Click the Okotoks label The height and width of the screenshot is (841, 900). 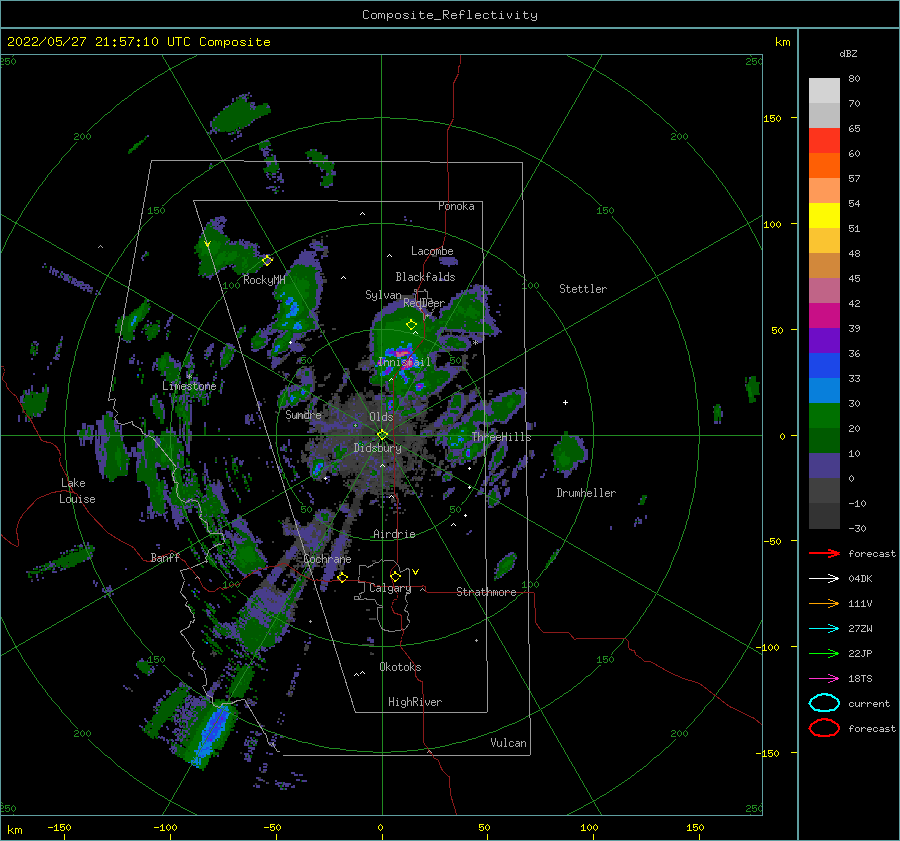pyautogui.click(x=400, y=666)
